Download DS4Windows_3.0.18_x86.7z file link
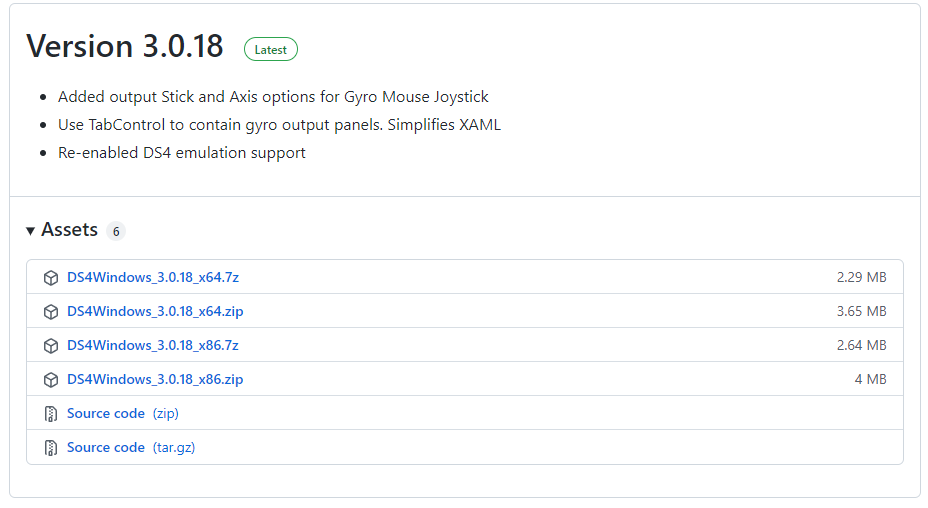 [153, 345]
